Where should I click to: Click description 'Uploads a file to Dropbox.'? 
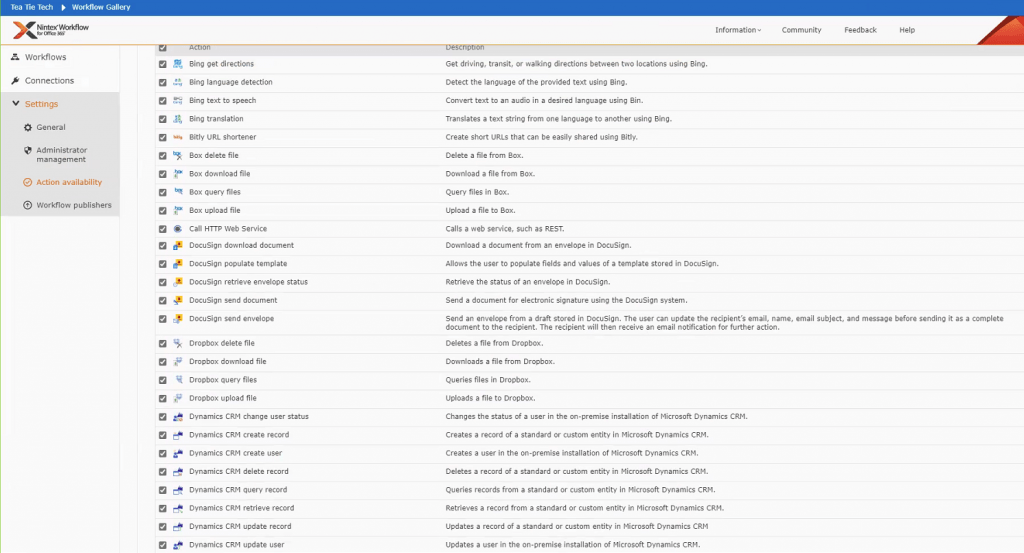pos(490,398)
